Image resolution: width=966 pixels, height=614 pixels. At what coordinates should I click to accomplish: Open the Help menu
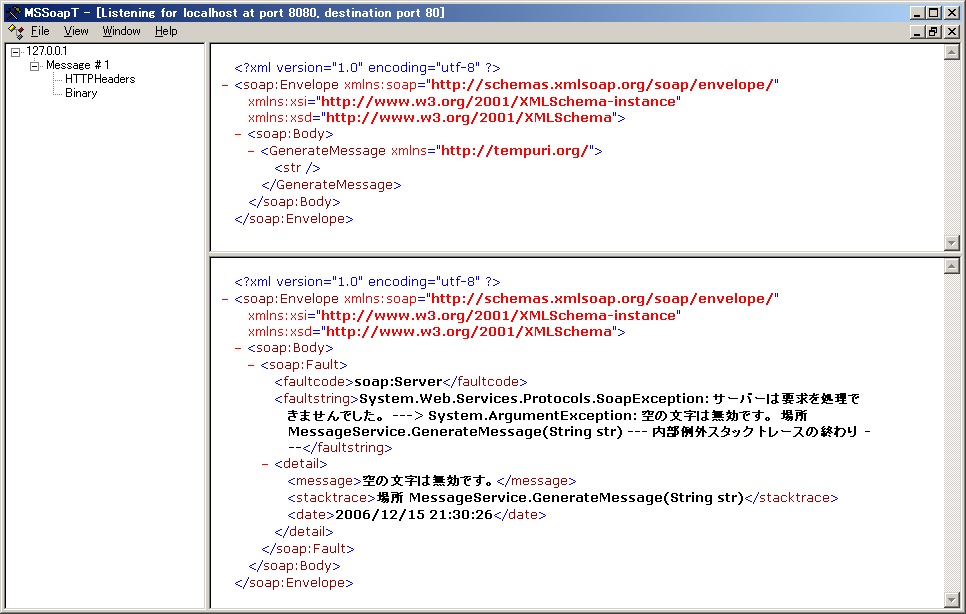point(166,31)
